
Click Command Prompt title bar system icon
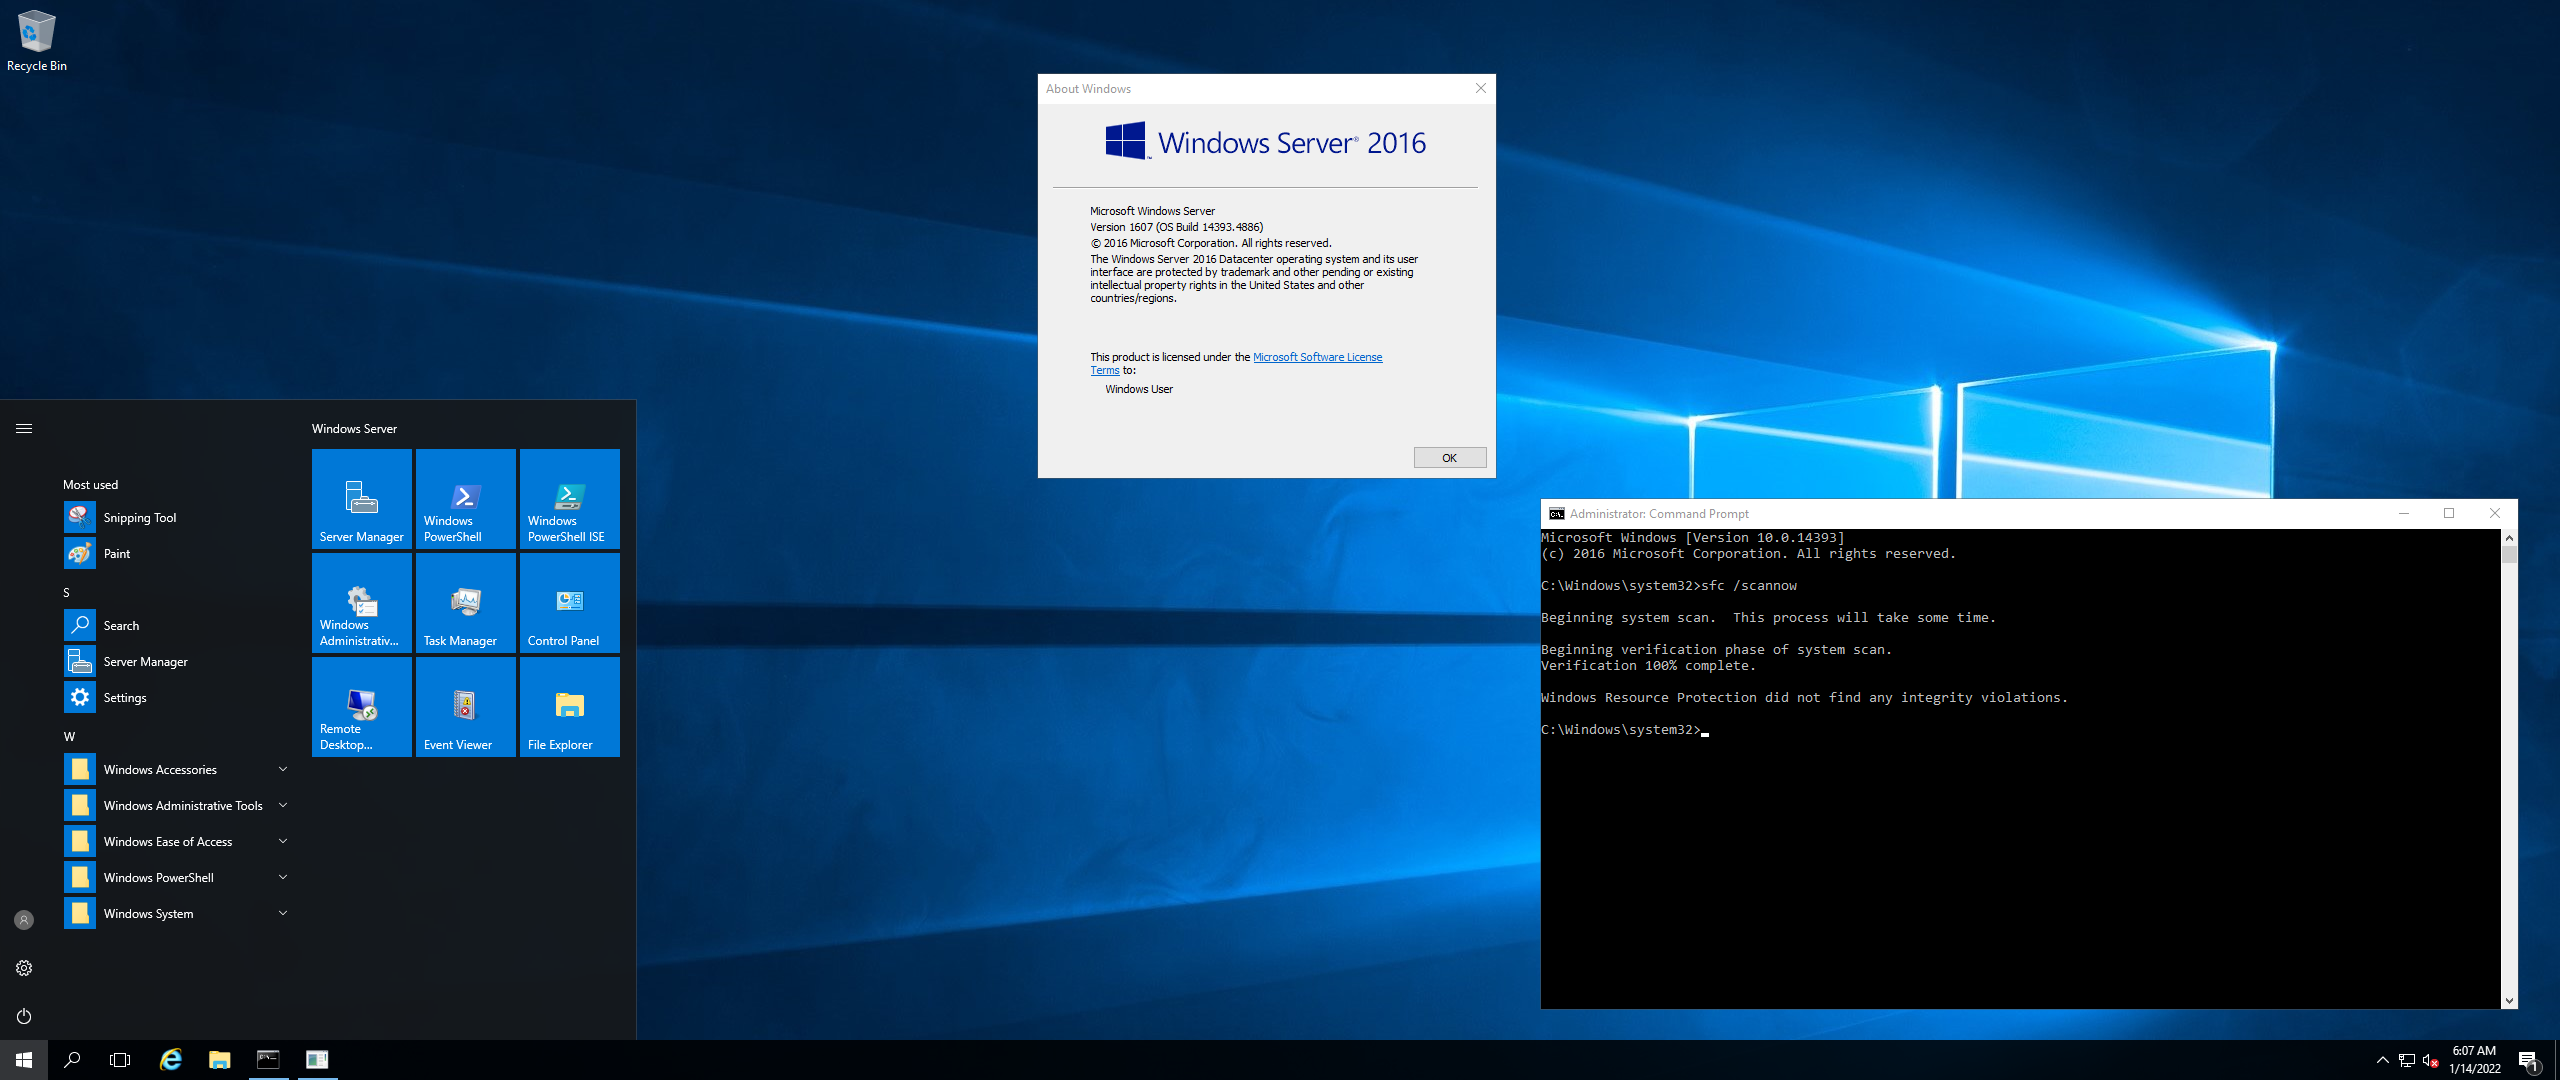[x=1556, y=514]
